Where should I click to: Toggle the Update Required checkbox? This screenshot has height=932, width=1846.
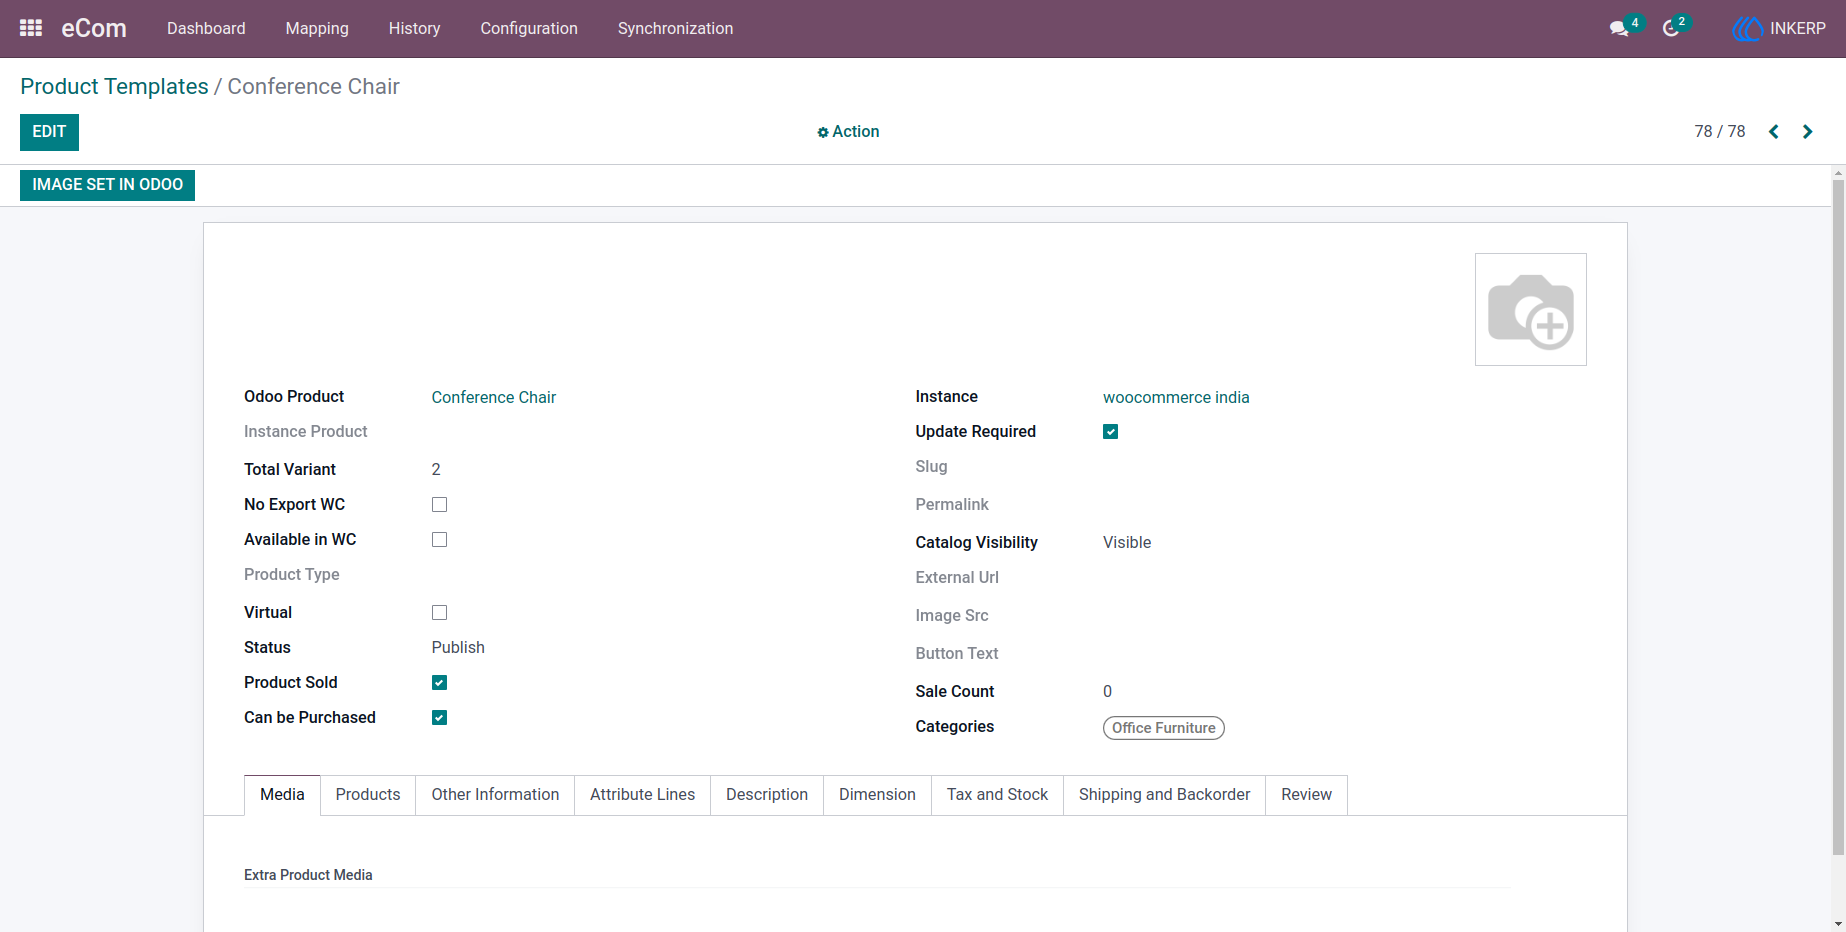(1110, 432)
